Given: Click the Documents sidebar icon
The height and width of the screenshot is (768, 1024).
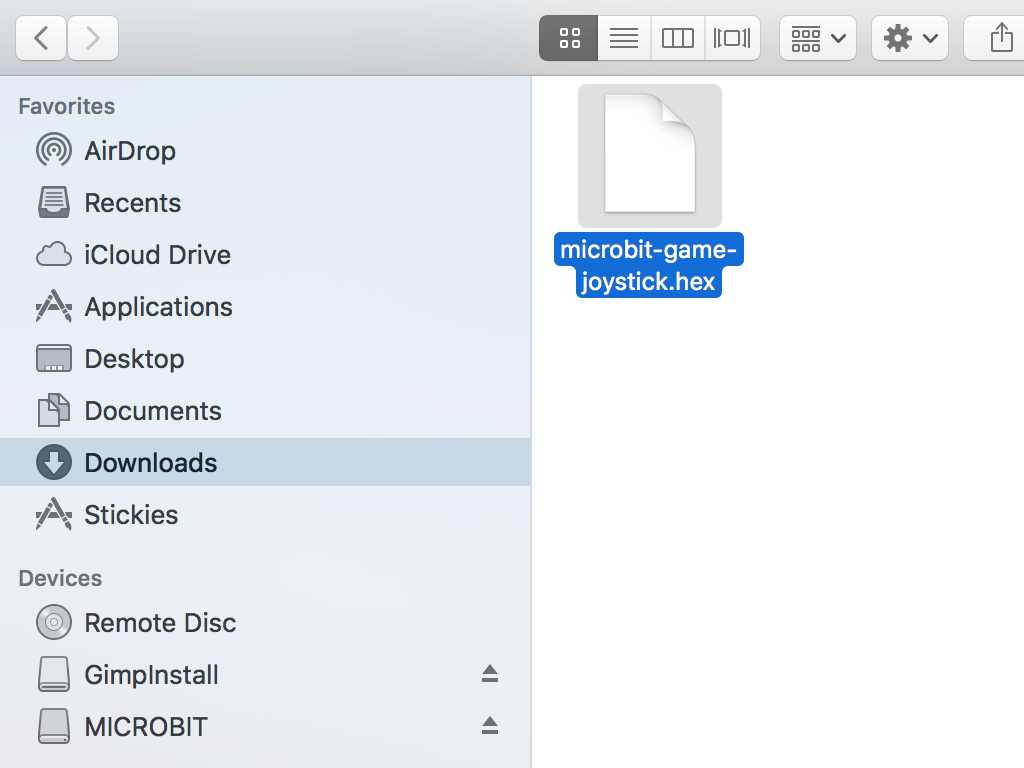Looking at the screenshot, I should click(x=54, y=410).
